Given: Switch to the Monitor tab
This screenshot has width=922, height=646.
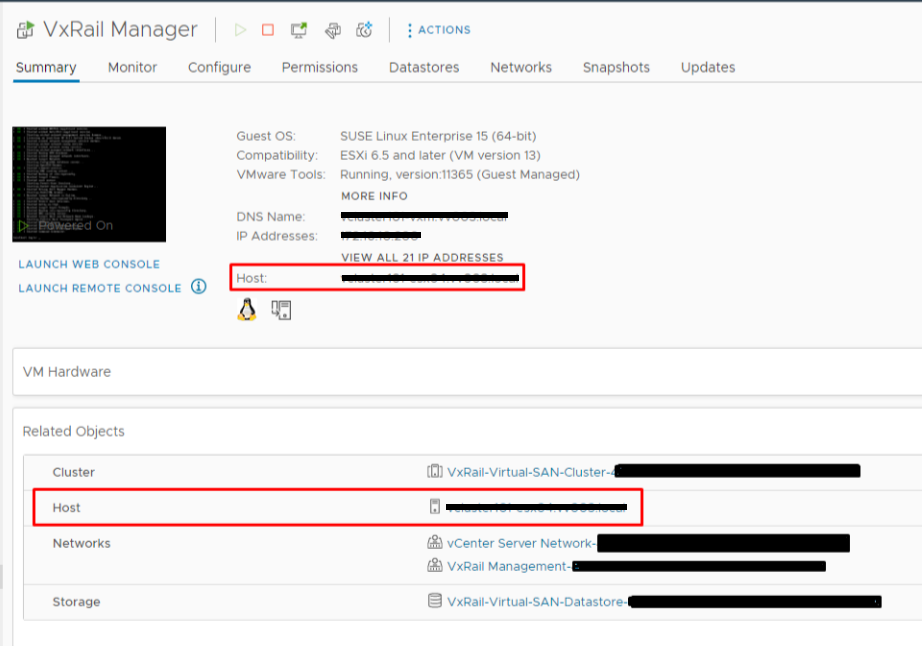Looking at the screenshot, I should 132,67.
